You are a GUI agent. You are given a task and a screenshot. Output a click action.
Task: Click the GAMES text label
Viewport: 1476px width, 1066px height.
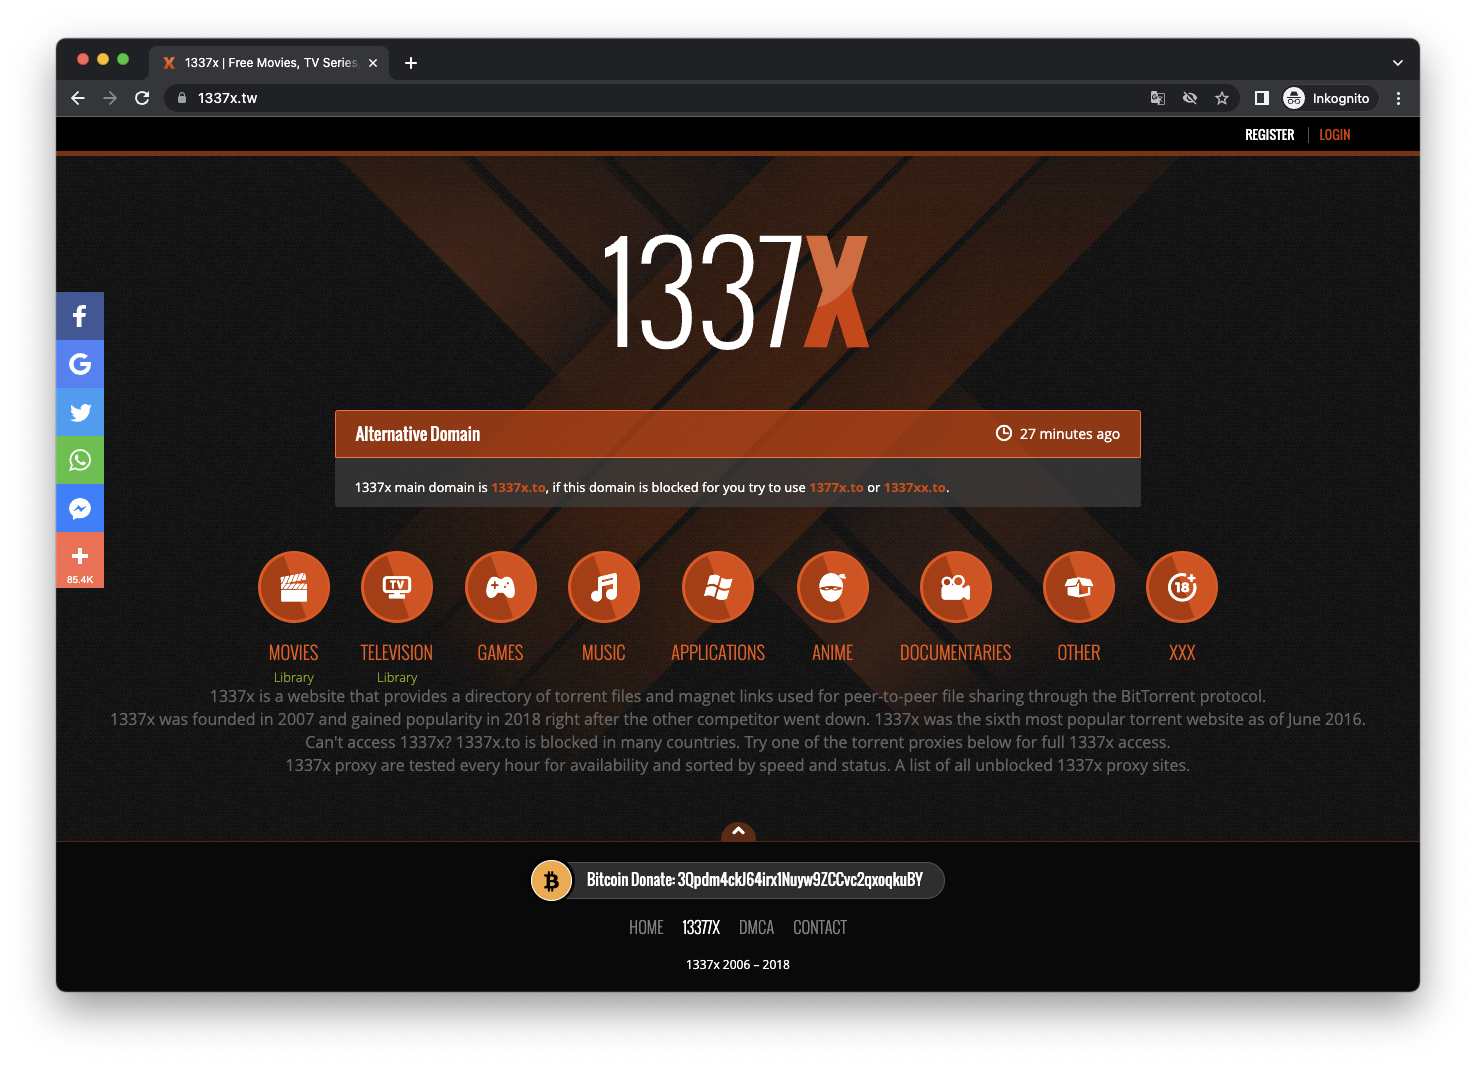(x=501, y=653)
